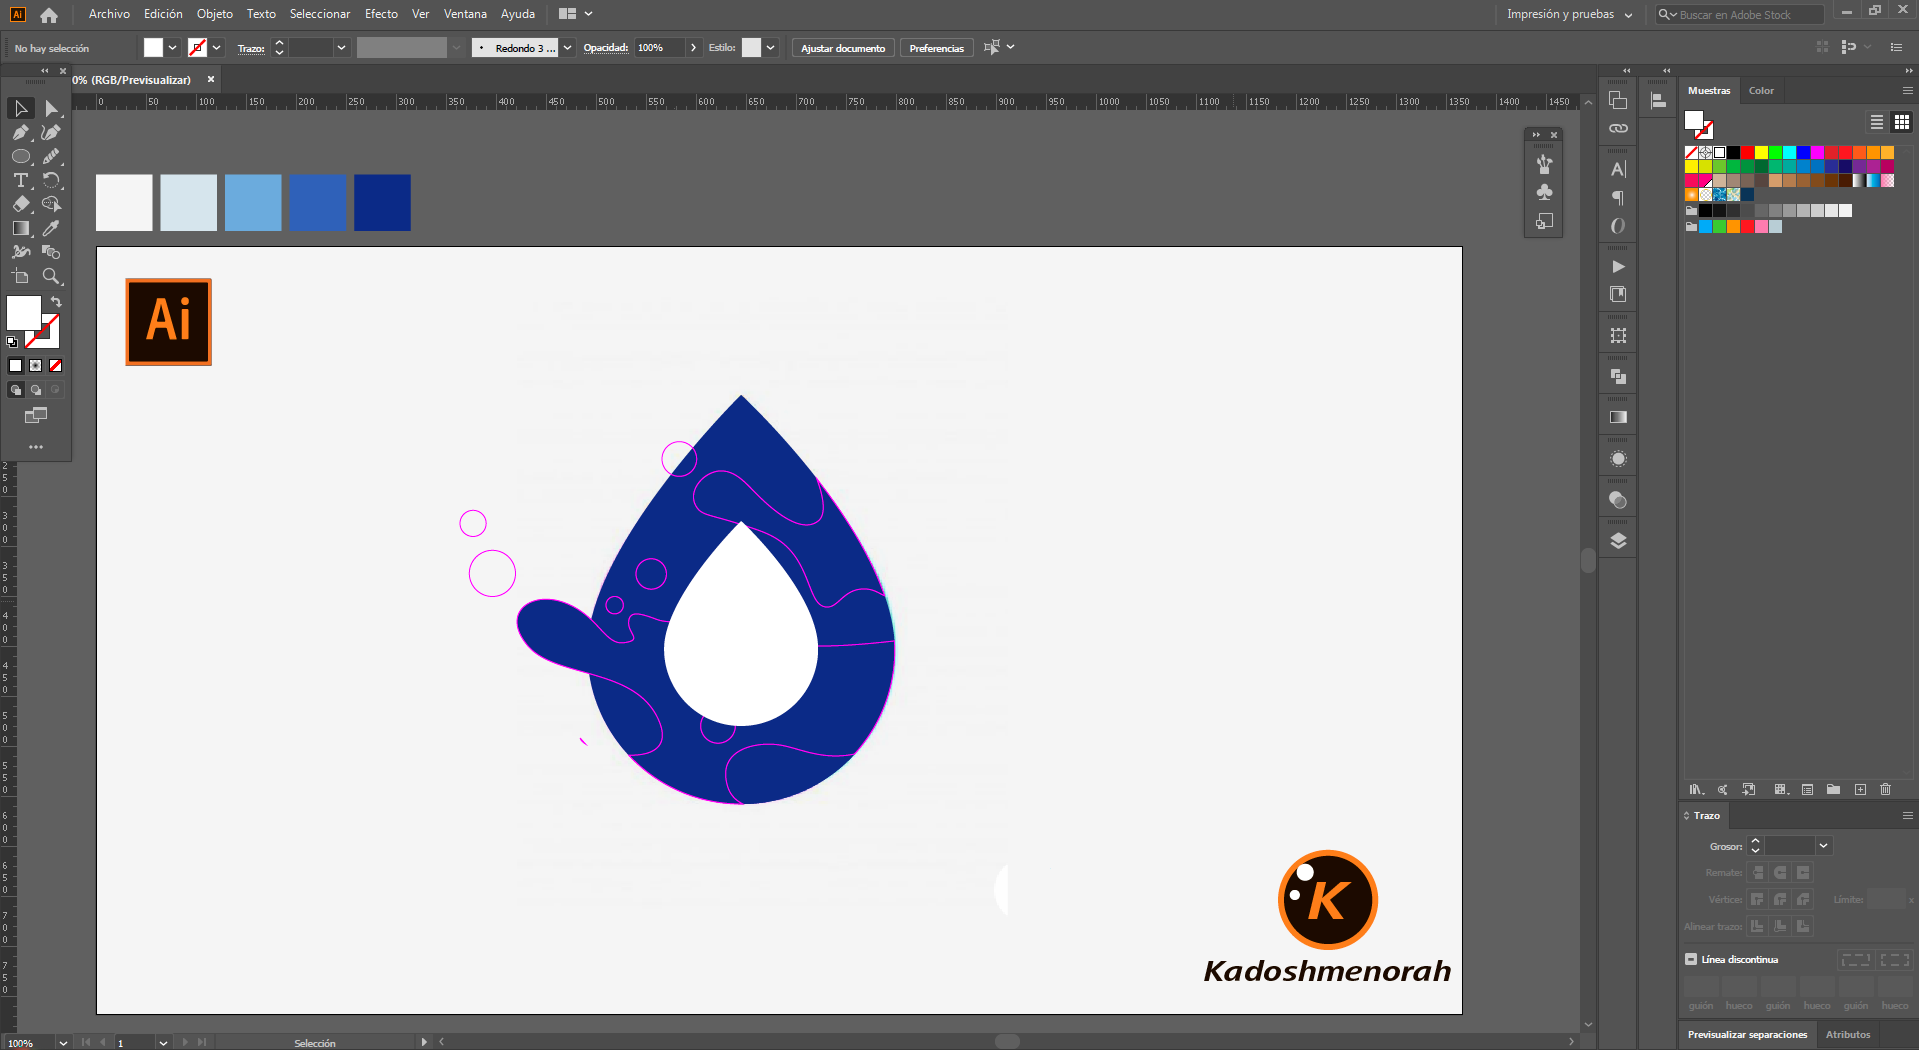
Task: Click the Preferencias button
Action: click(937, 48)
